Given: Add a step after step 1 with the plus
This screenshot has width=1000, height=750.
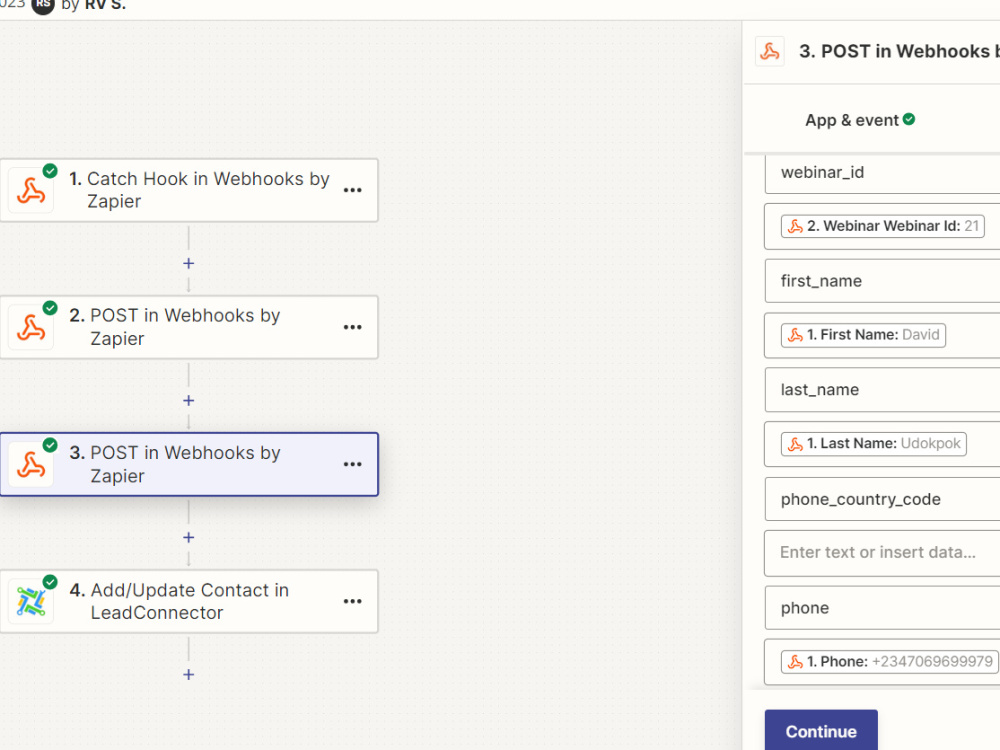Looking at the screenshot, I should point(188,263).
